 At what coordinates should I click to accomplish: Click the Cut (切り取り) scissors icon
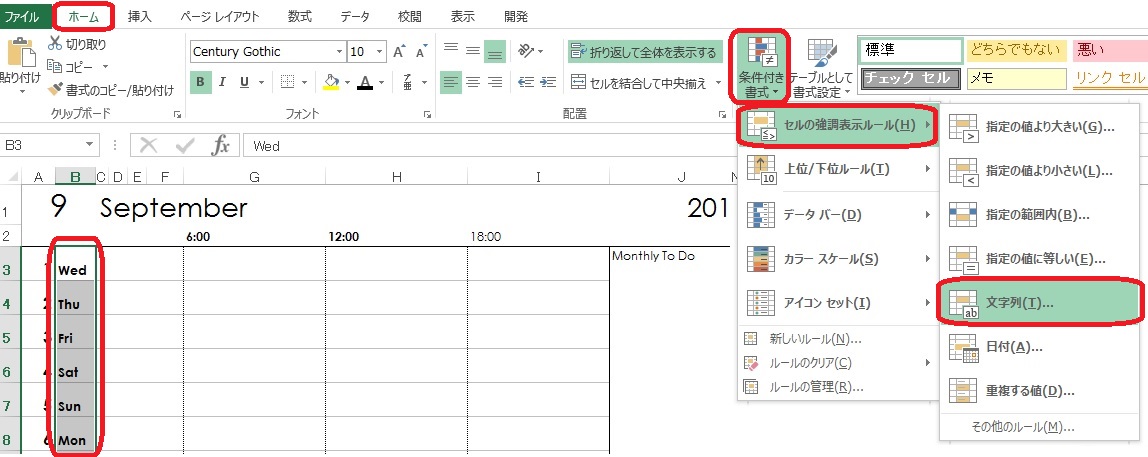click(55, 44)
